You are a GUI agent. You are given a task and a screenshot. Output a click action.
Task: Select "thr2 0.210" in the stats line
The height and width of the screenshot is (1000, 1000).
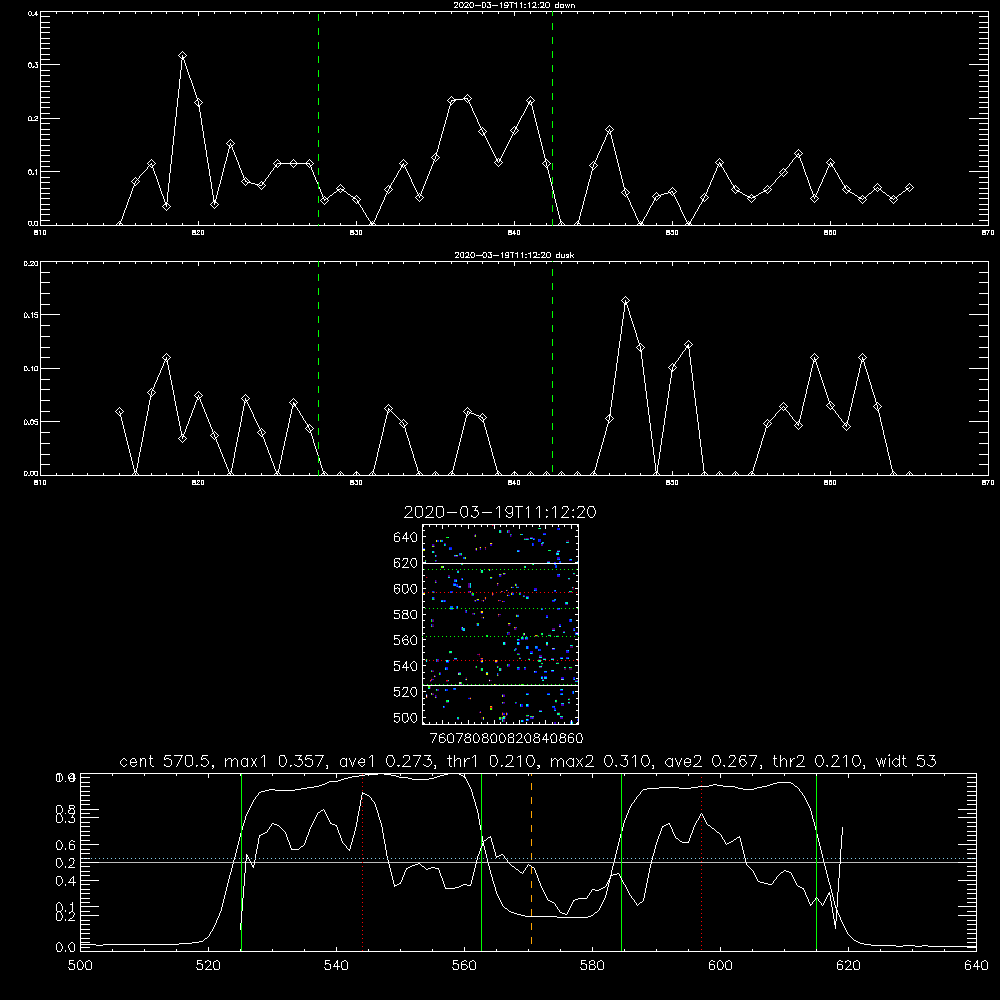[x=817, y=761]
